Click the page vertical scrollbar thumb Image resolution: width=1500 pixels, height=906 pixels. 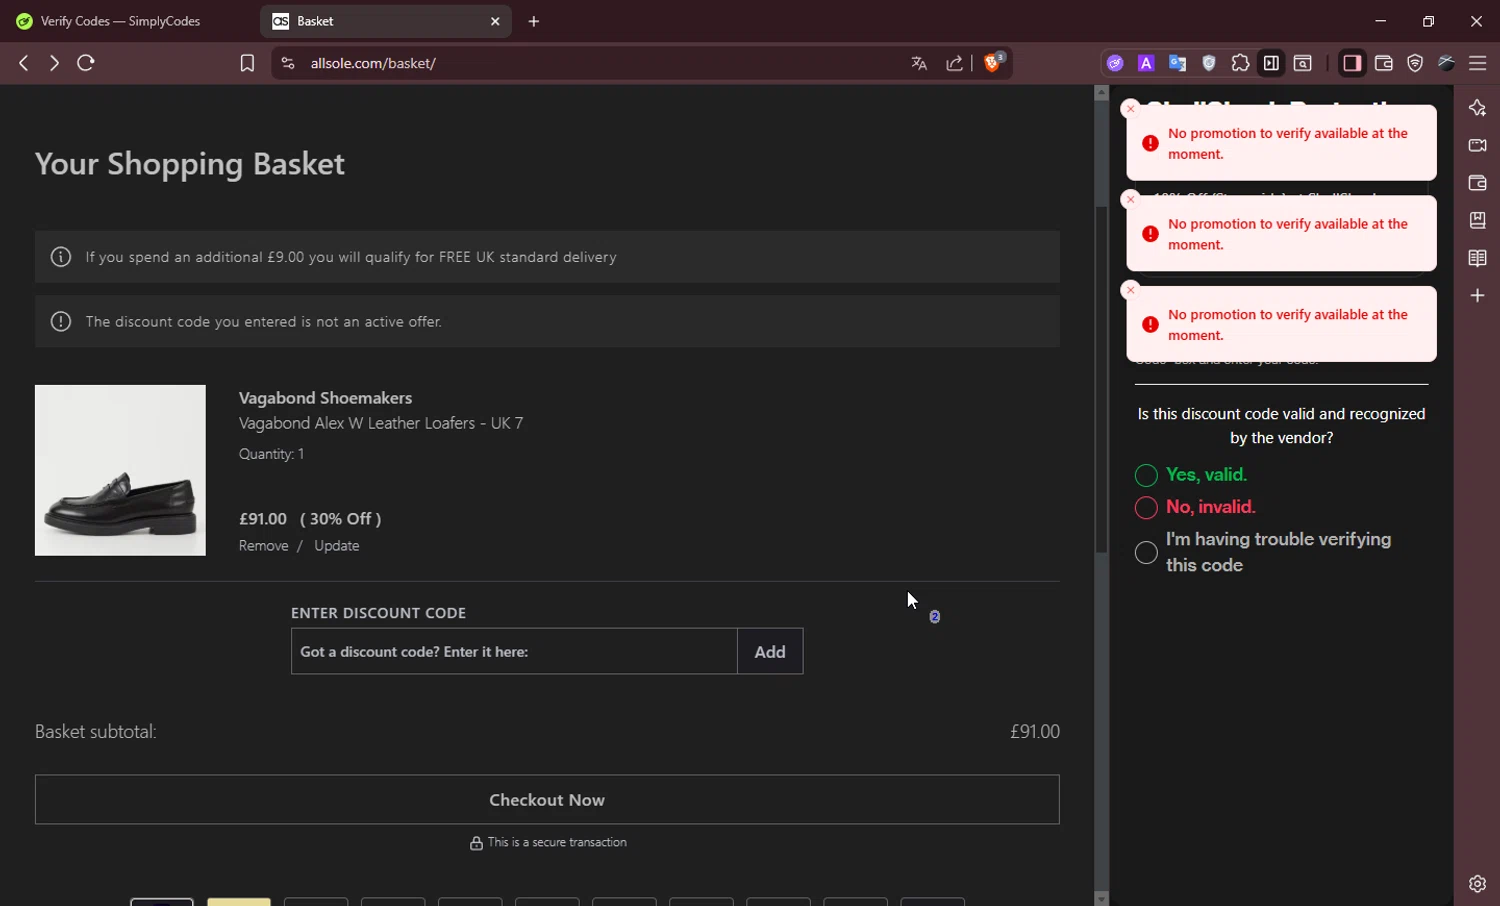click(1101, 380)
